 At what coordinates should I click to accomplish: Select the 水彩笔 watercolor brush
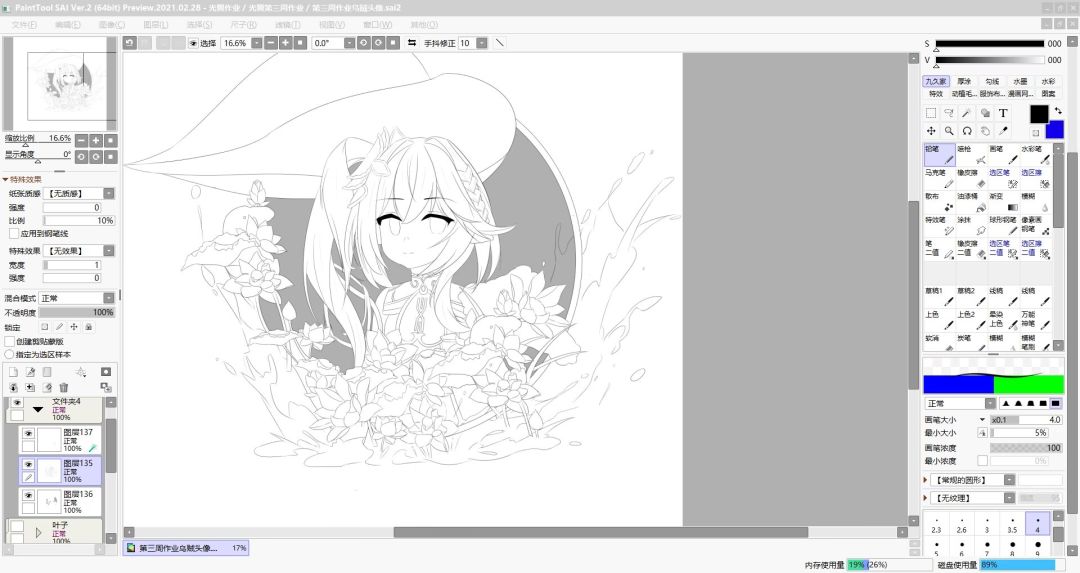[x=1036, y=154]
